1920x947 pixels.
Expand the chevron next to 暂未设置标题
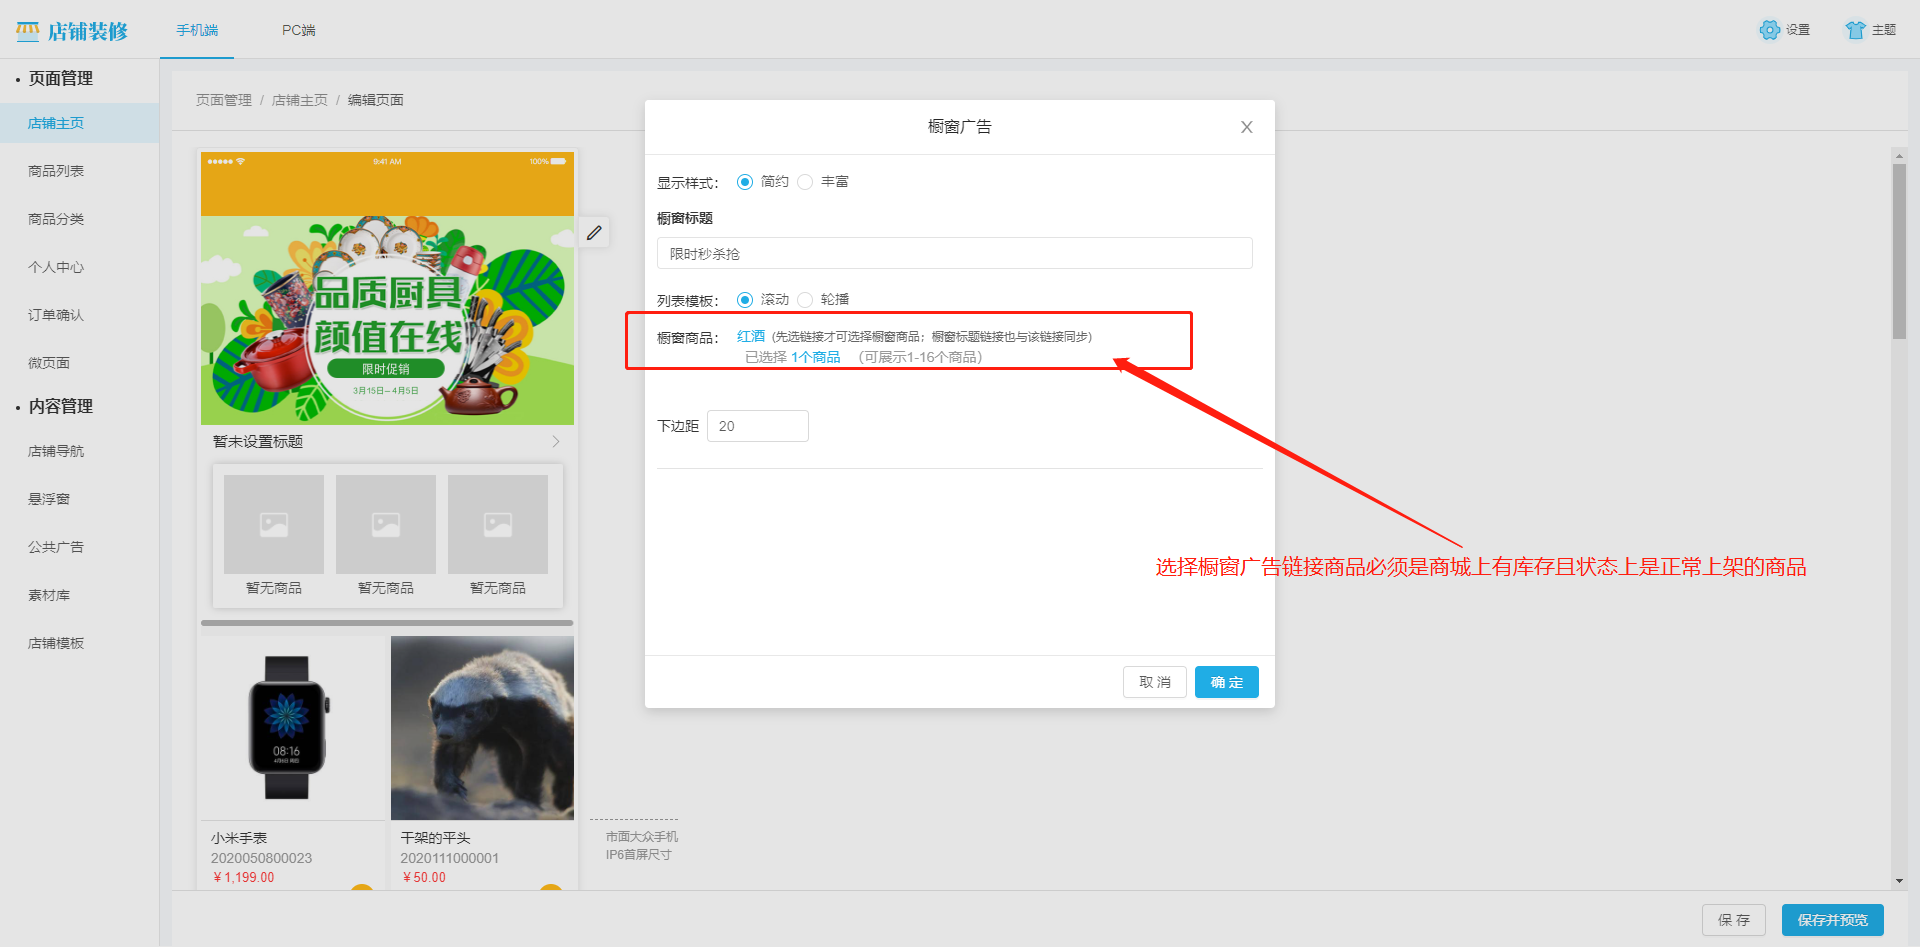(557, 440)
